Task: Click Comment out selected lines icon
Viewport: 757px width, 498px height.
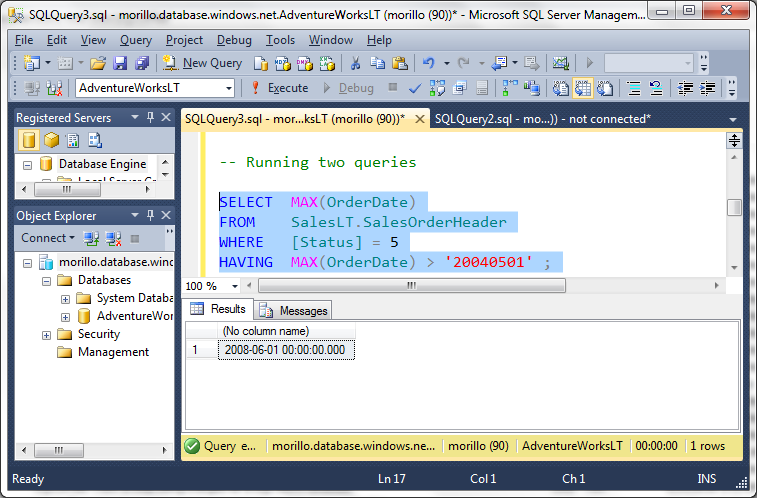Action: 633,88
